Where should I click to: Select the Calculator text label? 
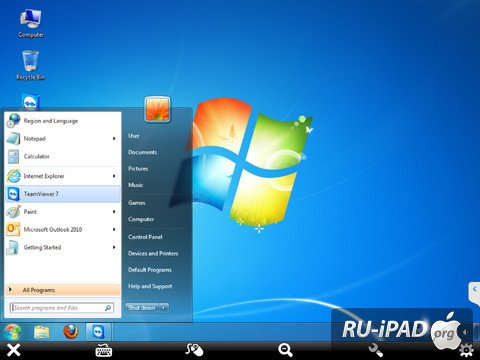pyautogui.click(x=37, y=156)
